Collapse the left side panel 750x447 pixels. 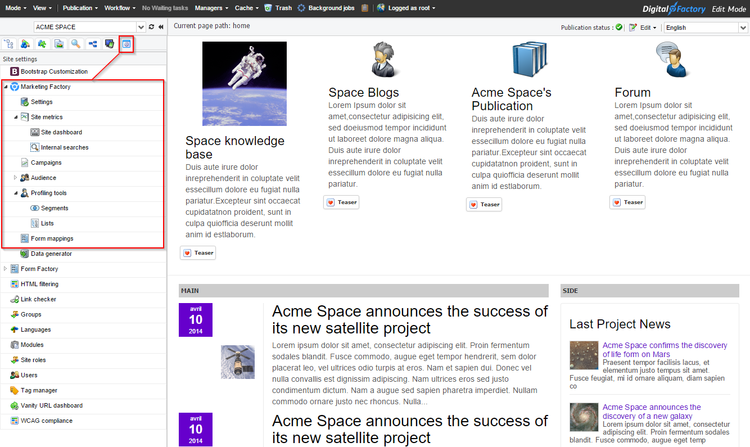(x=161, y=27)
